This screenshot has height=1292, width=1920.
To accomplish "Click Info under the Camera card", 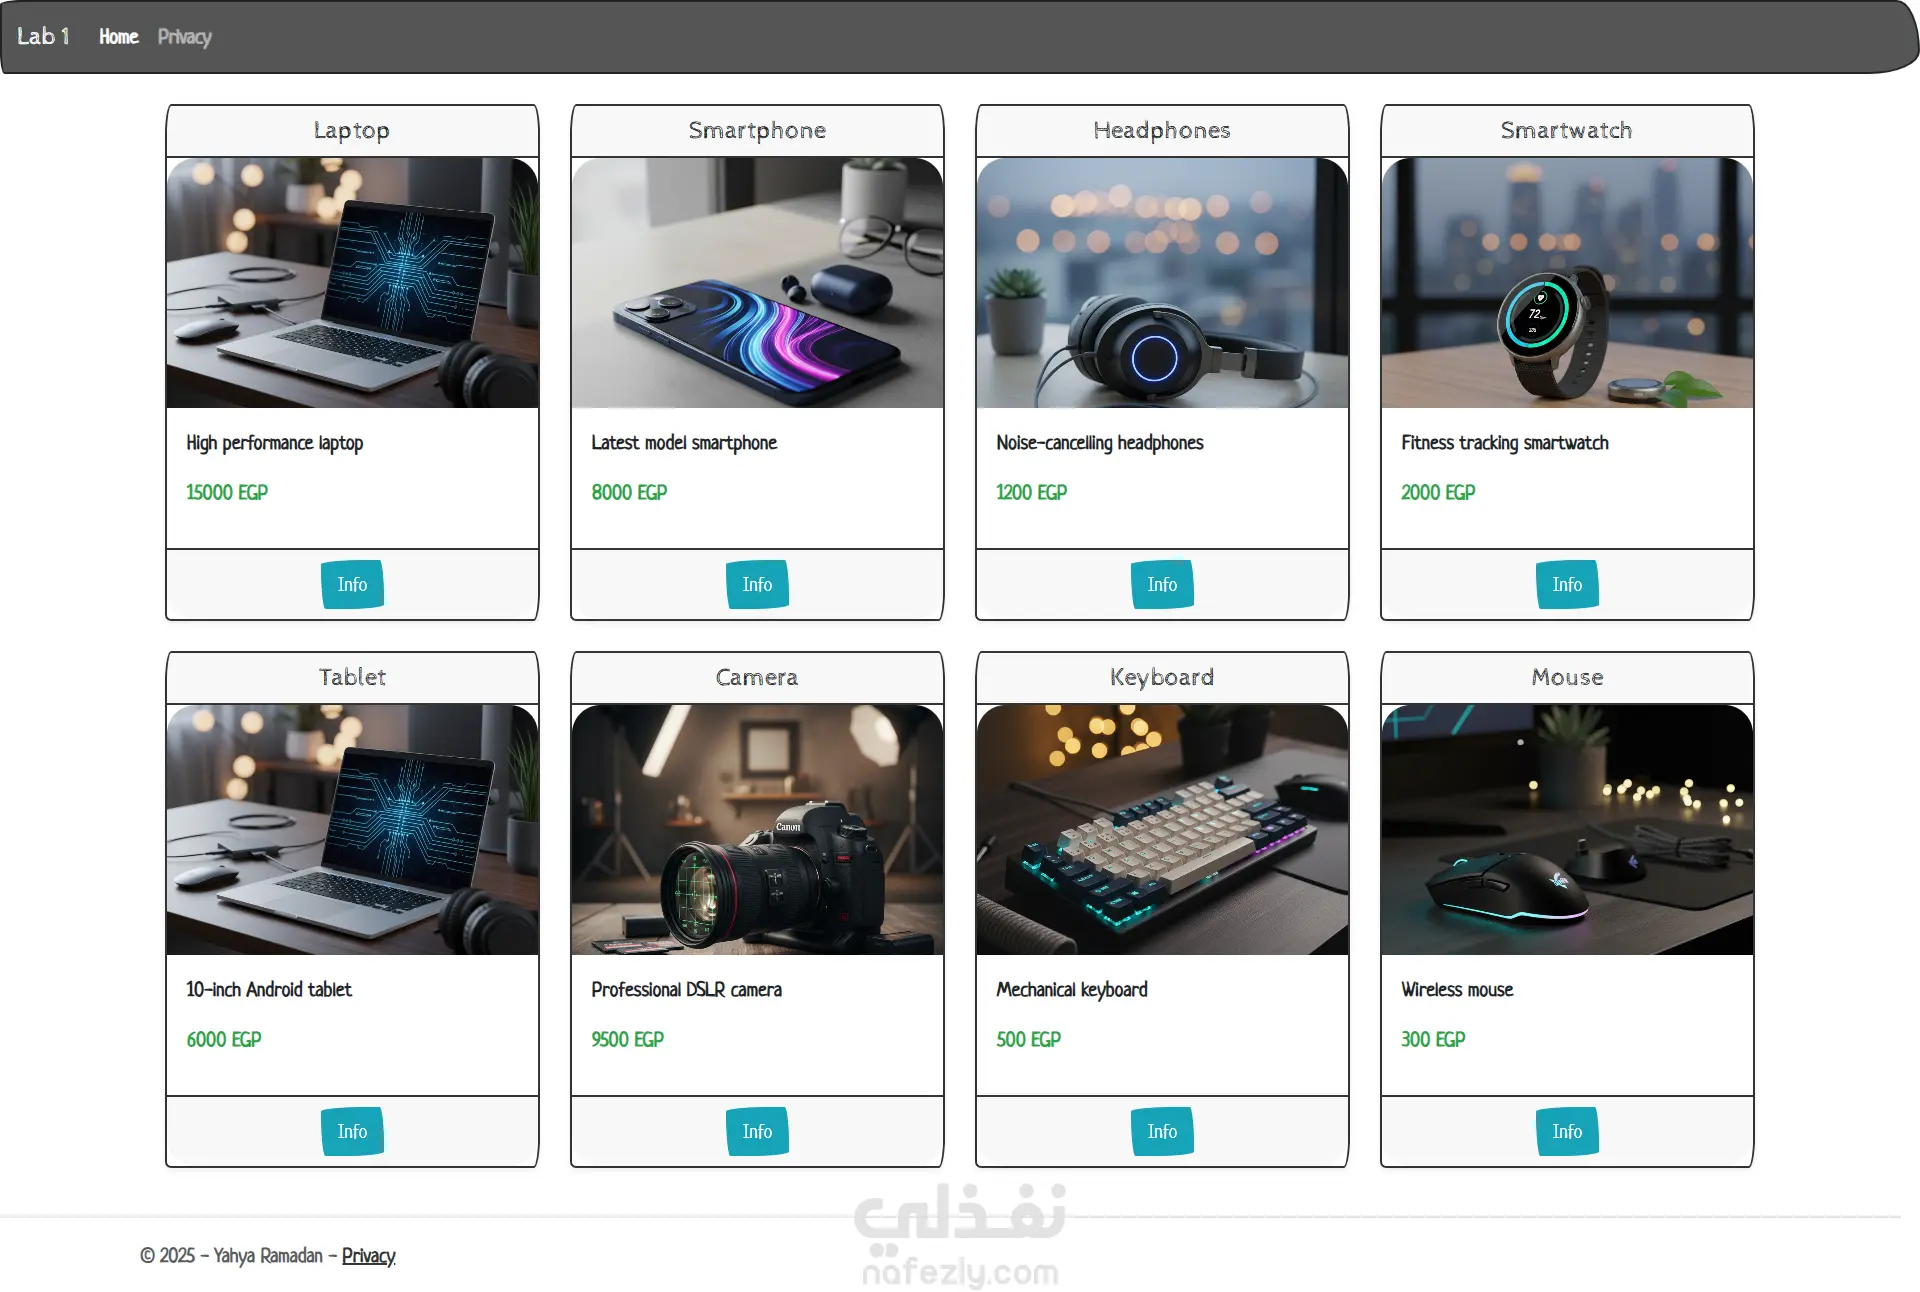I will click(757, 1131).
